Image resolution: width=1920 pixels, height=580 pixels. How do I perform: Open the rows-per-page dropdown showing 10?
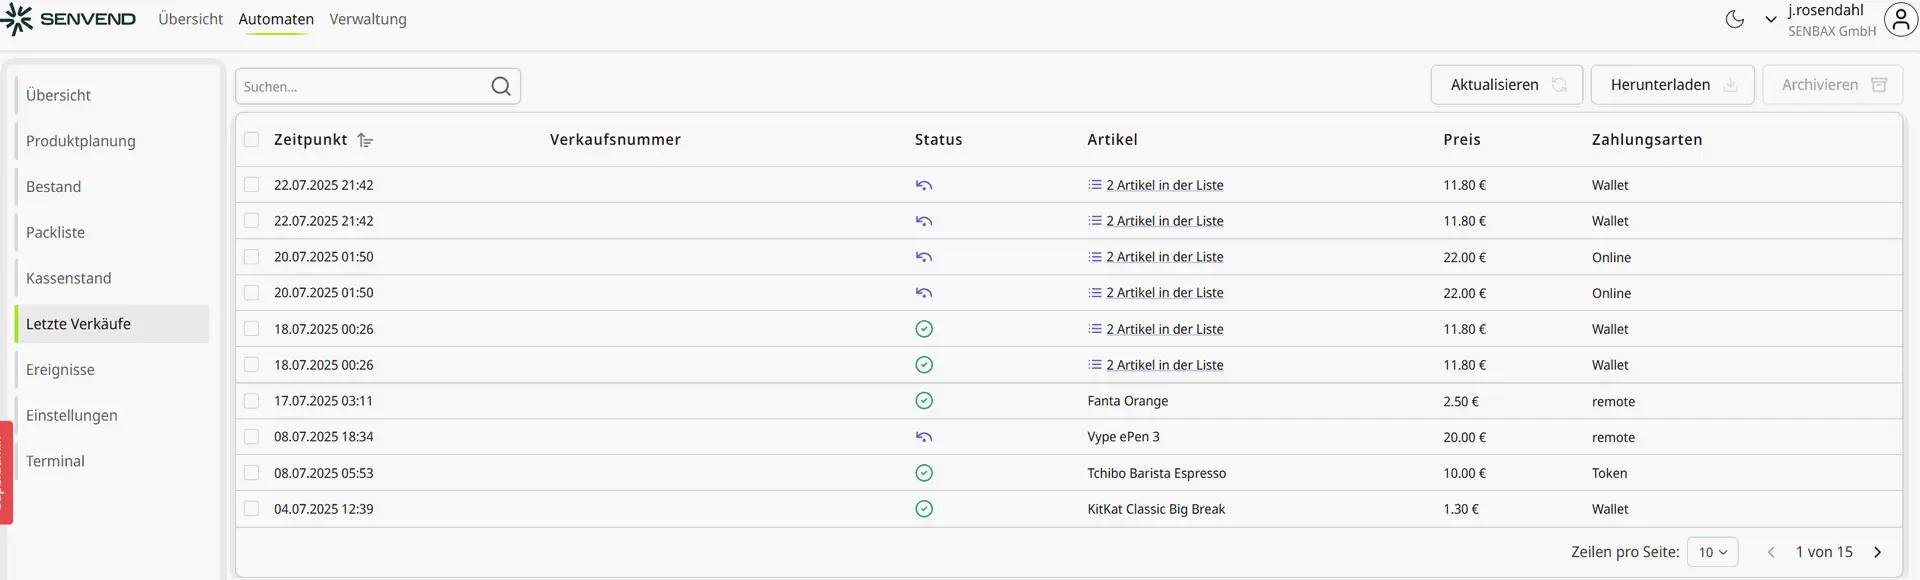(x=1712, y=552)
